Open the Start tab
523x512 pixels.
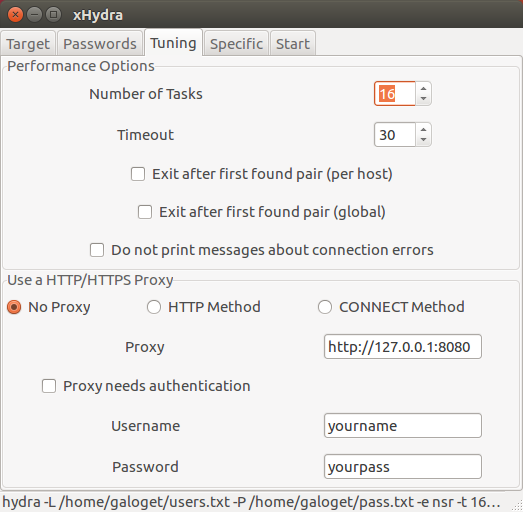point(293,43)
